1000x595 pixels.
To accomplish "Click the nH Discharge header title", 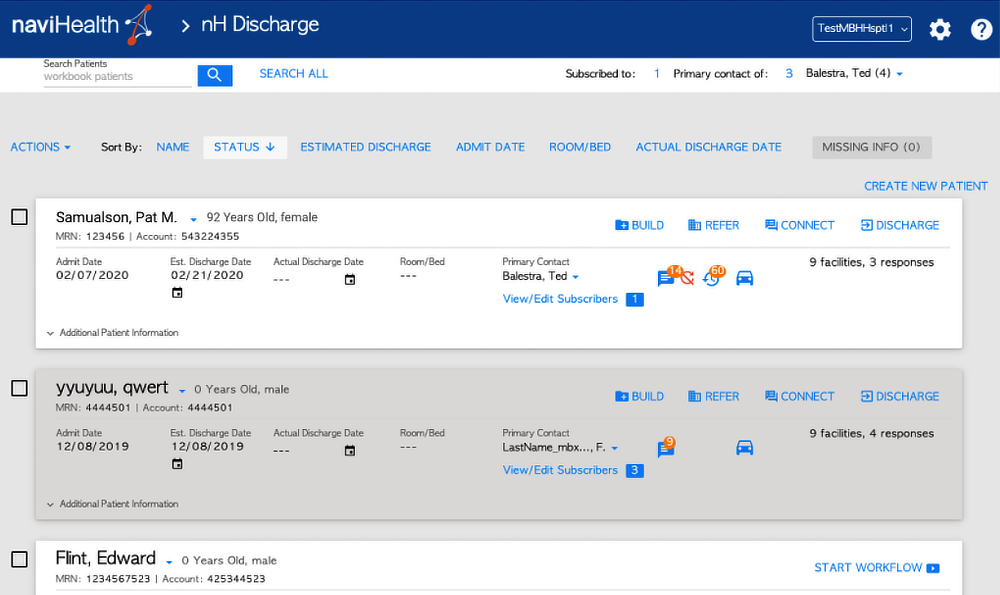I will click(260, 24).
